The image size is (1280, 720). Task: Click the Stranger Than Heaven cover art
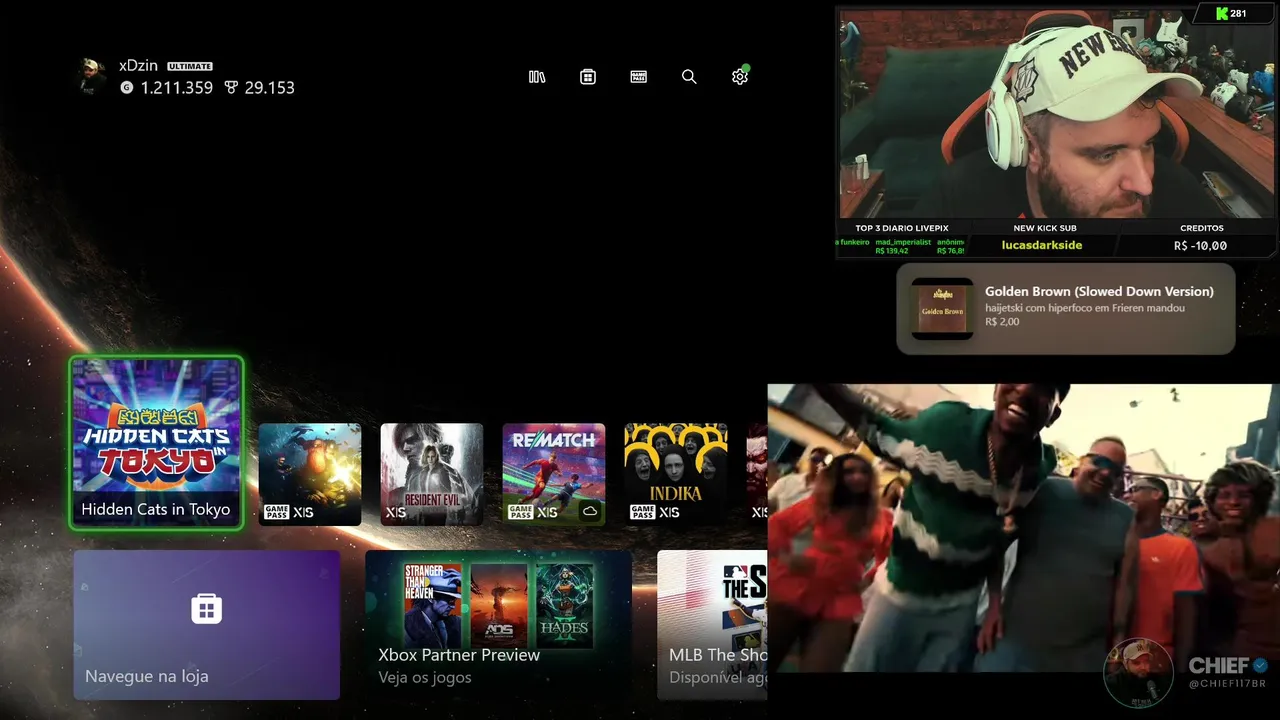(432, 605)
